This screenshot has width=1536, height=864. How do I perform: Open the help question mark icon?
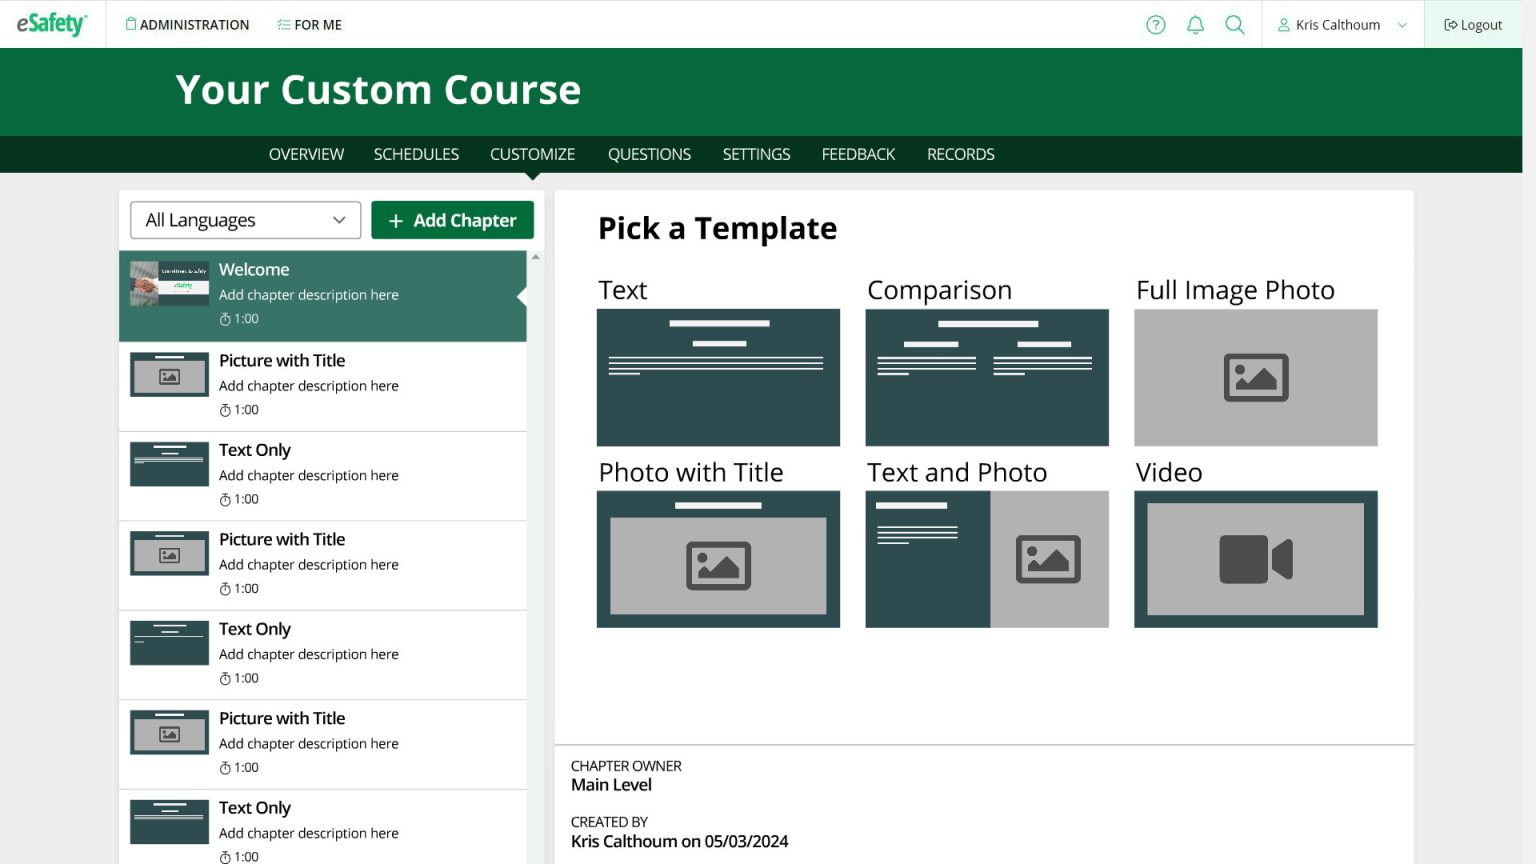[x=1155, y=24]
